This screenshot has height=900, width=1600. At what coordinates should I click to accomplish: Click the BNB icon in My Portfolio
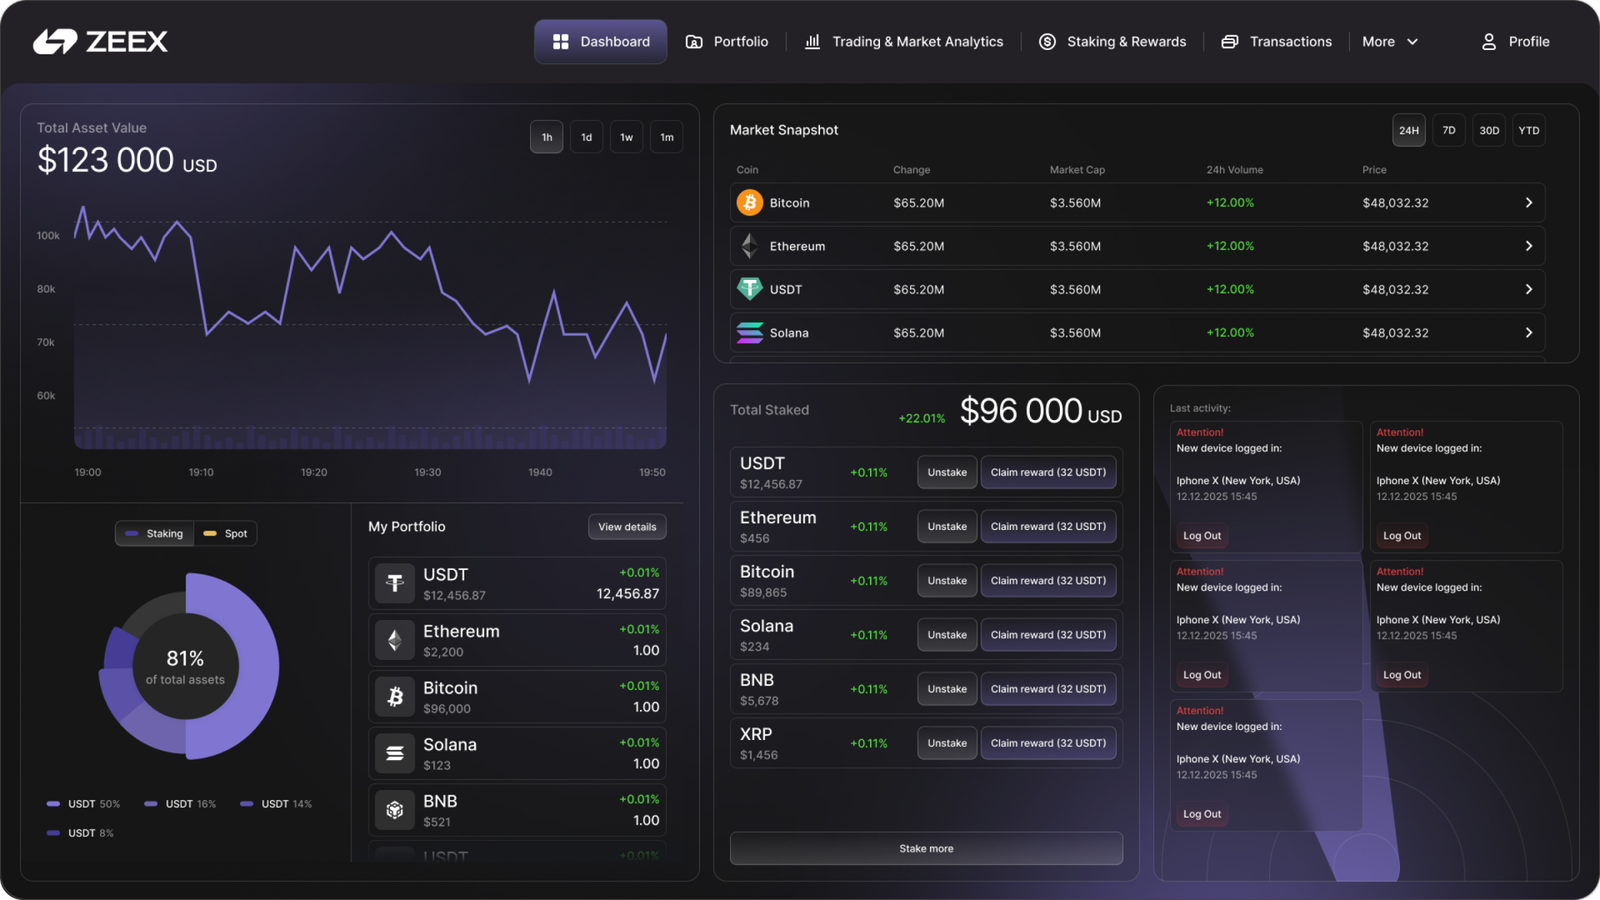click(x=395, y=810)
